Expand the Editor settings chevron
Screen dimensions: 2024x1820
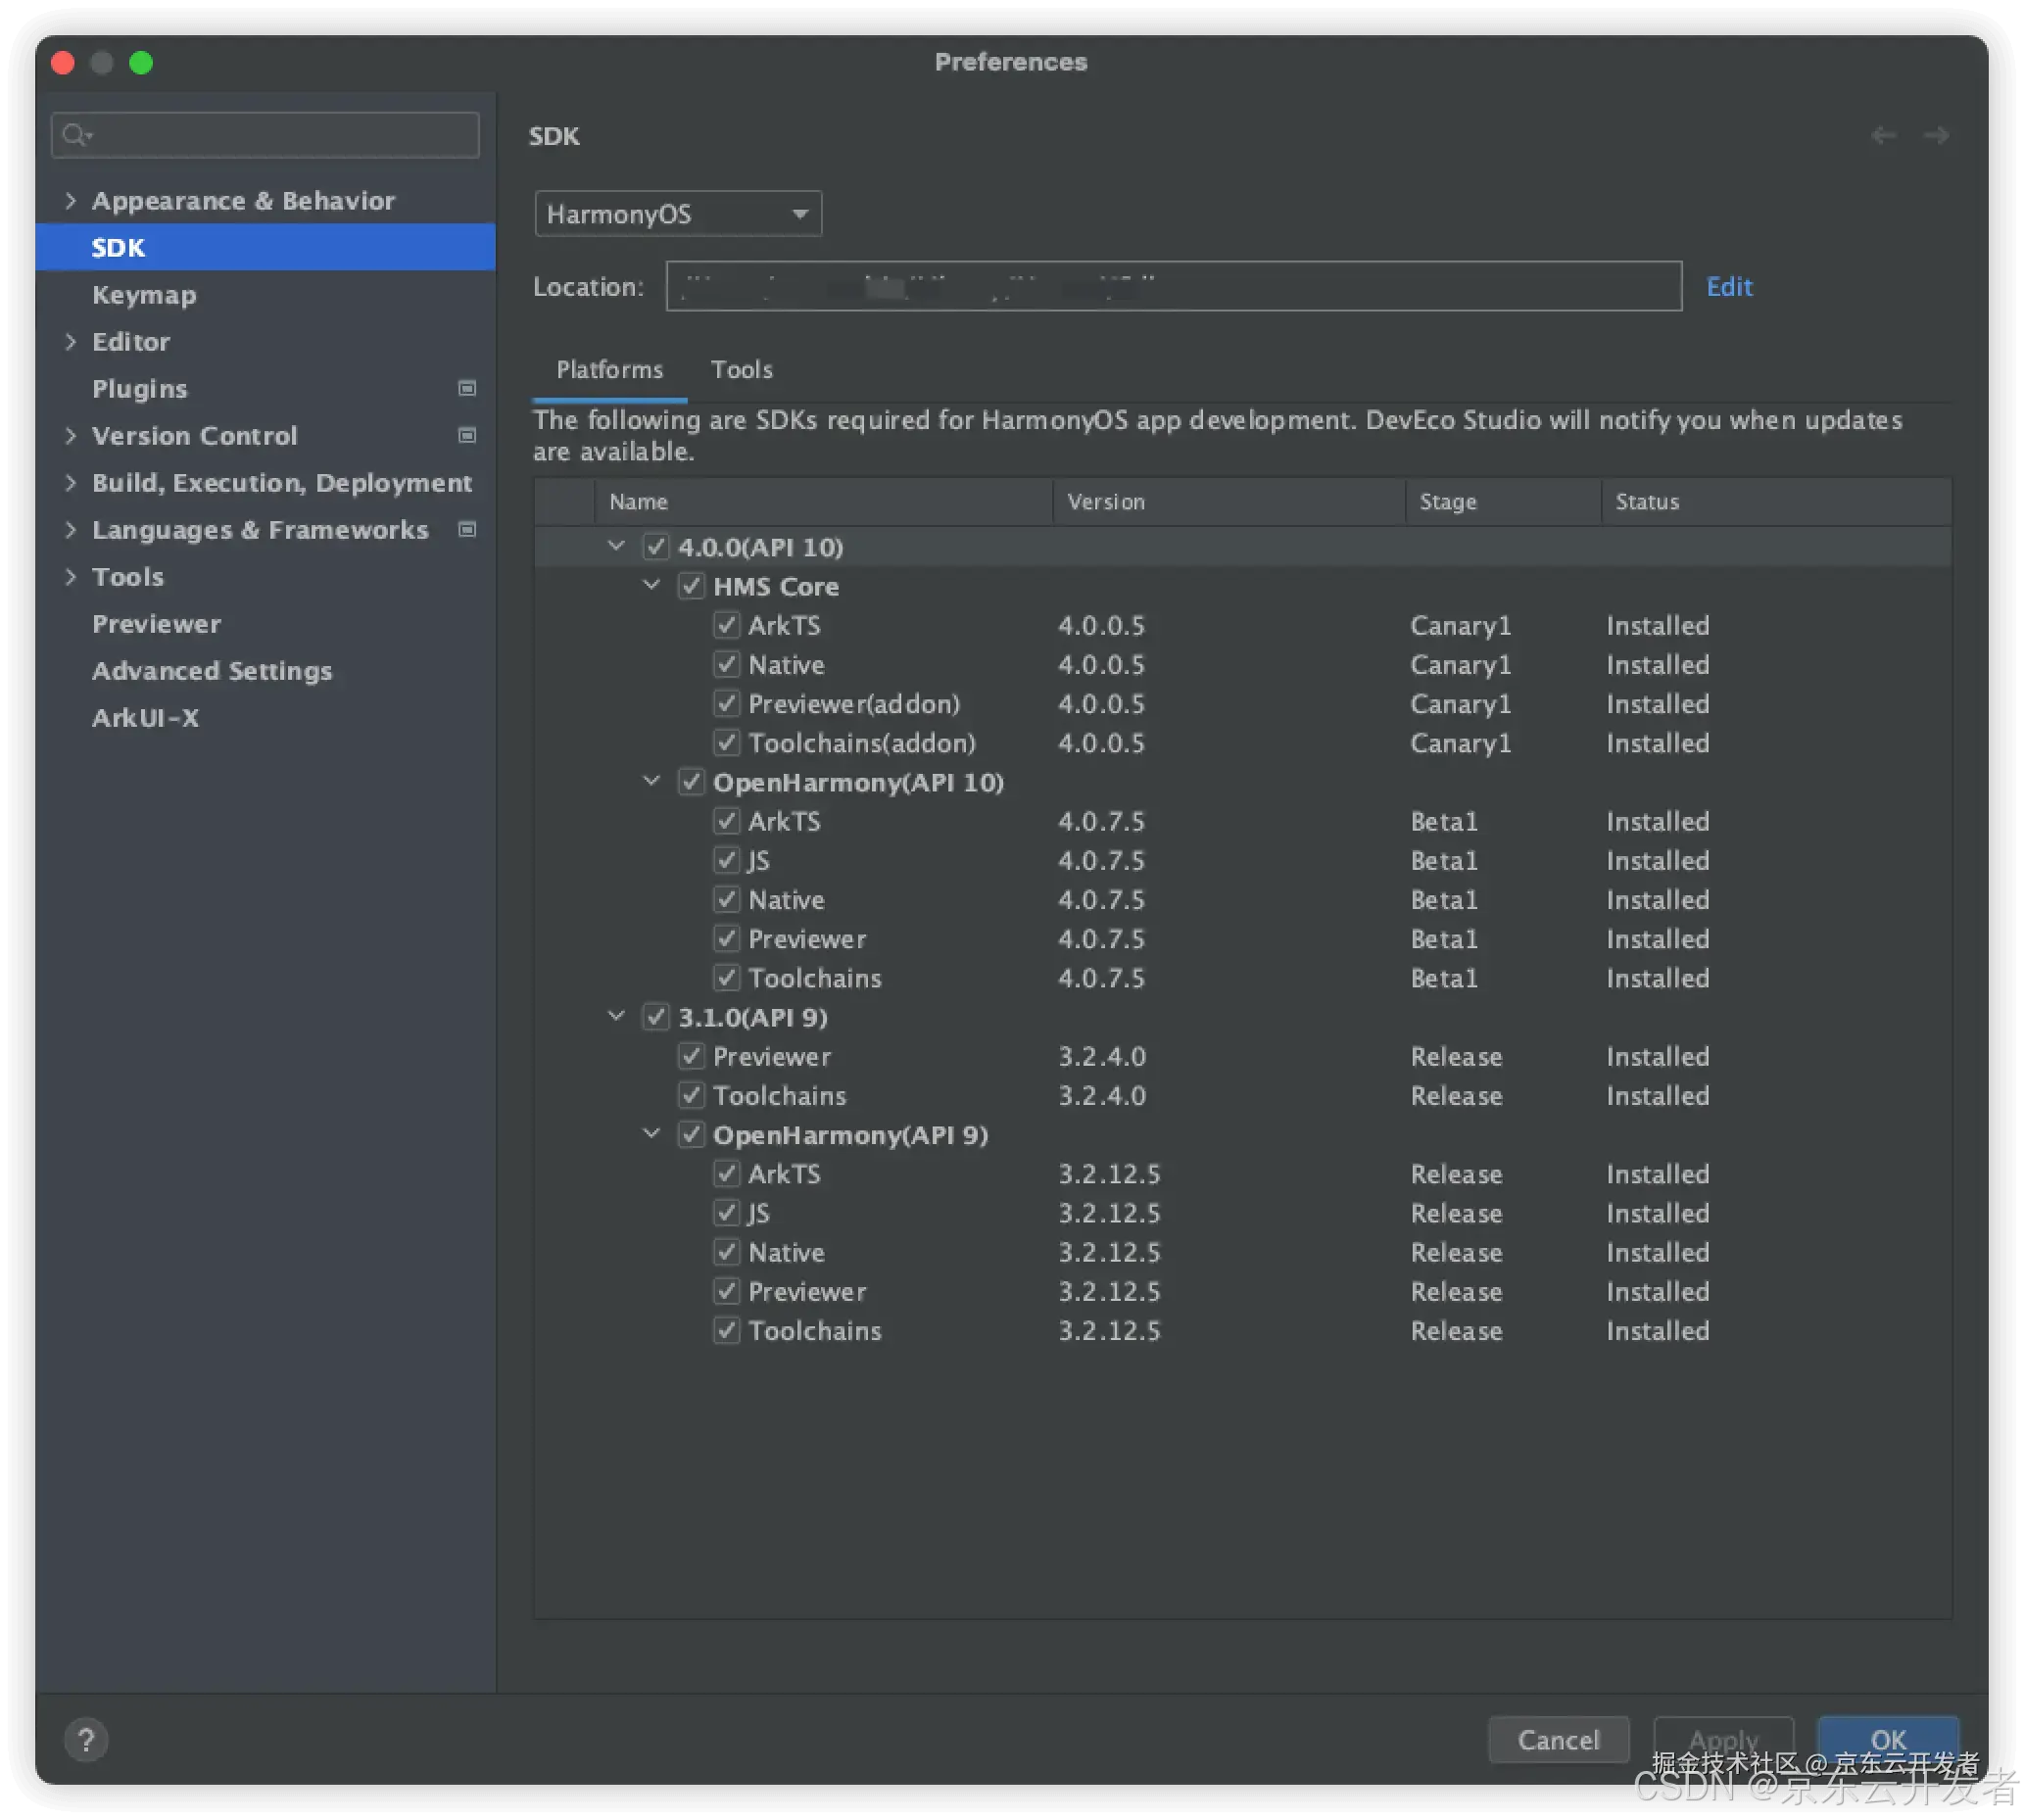pos(70,341)
